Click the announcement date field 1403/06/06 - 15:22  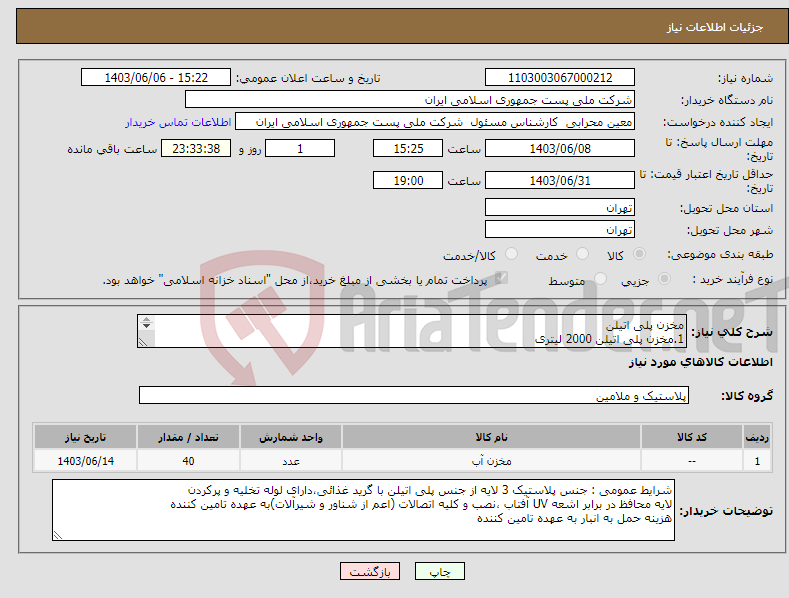155,78
